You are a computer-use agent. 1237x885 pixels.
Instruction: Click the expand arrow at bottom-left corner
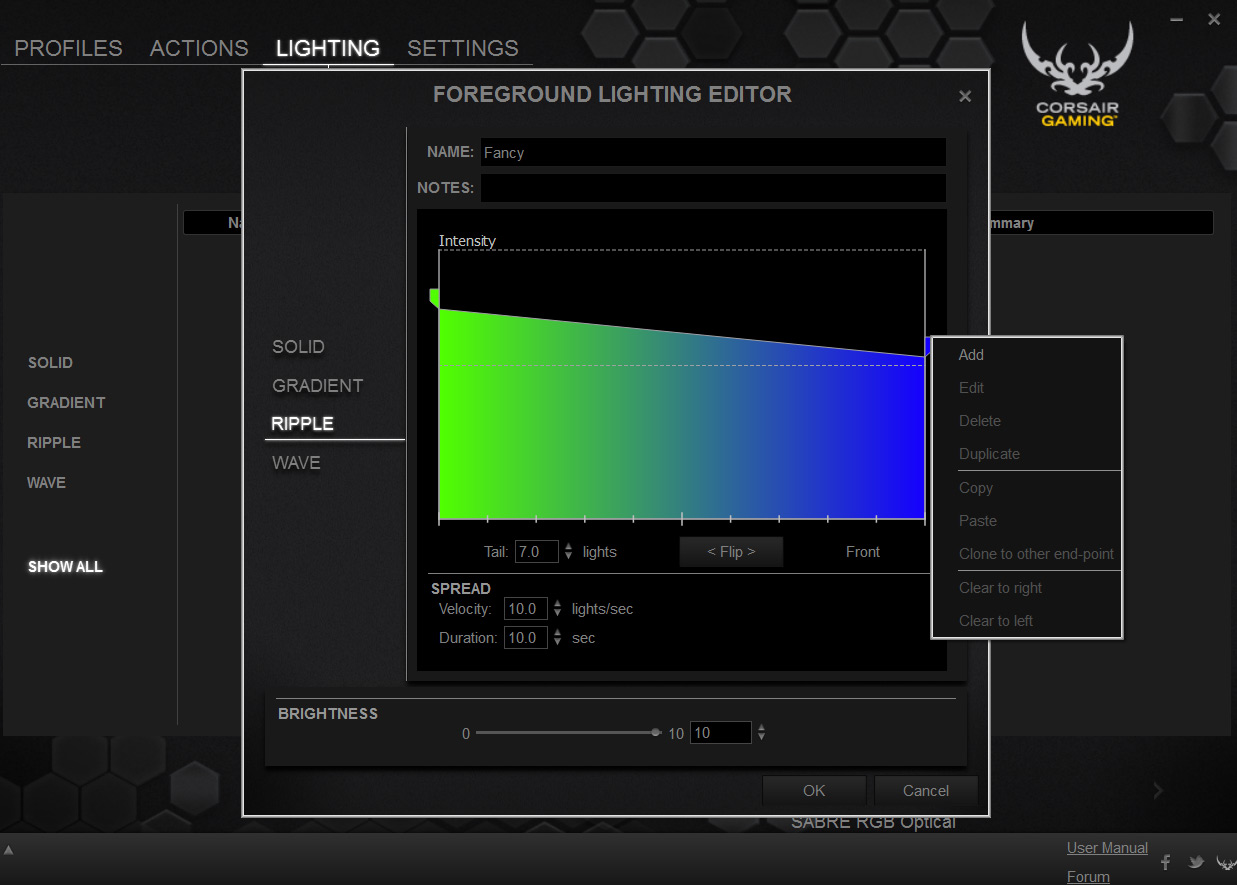(x=9, y=850)
